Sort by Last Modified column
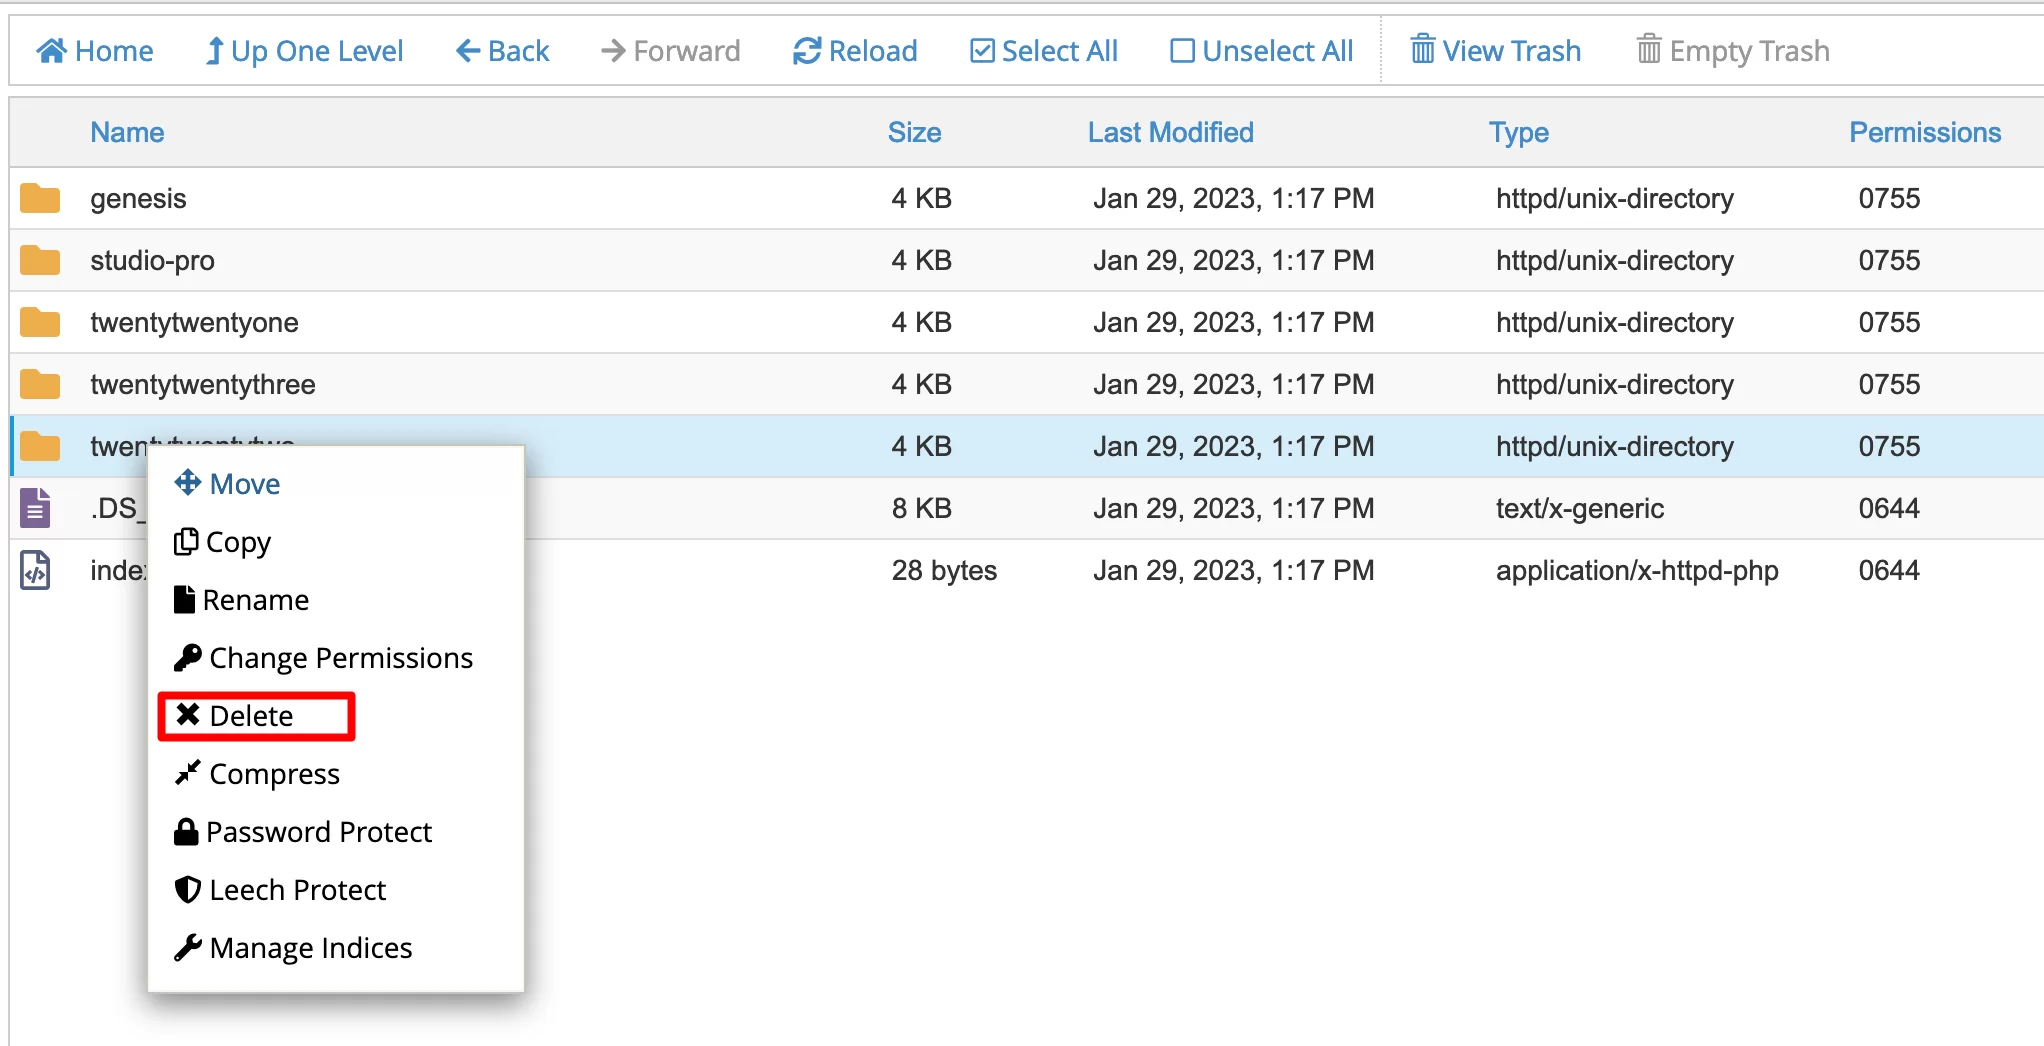The height and width of the screenshot is (1046, 2044). 1170,132
